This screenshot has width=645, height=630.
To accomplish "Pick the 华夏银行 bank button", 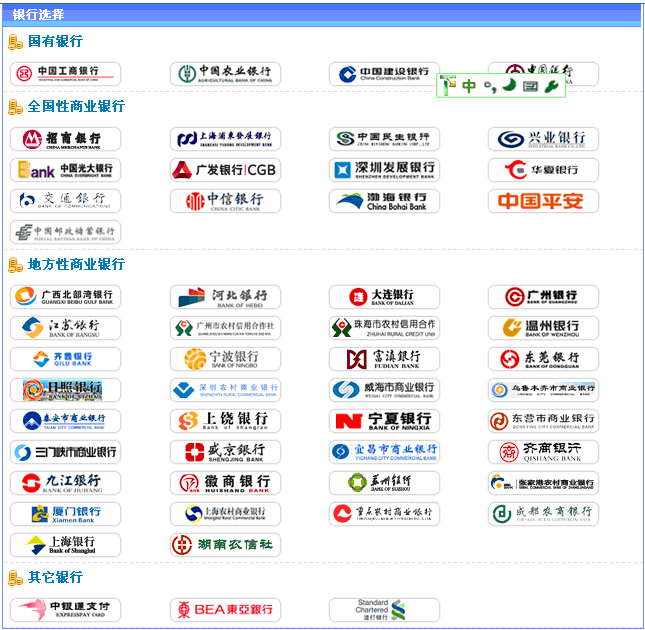I will (543, 170).
